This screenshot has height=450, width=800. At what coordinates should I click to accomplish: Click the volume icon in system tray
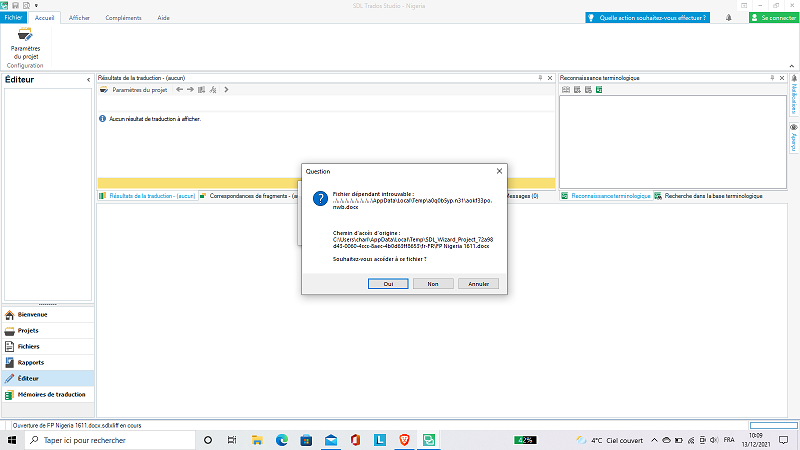point(714,440)
